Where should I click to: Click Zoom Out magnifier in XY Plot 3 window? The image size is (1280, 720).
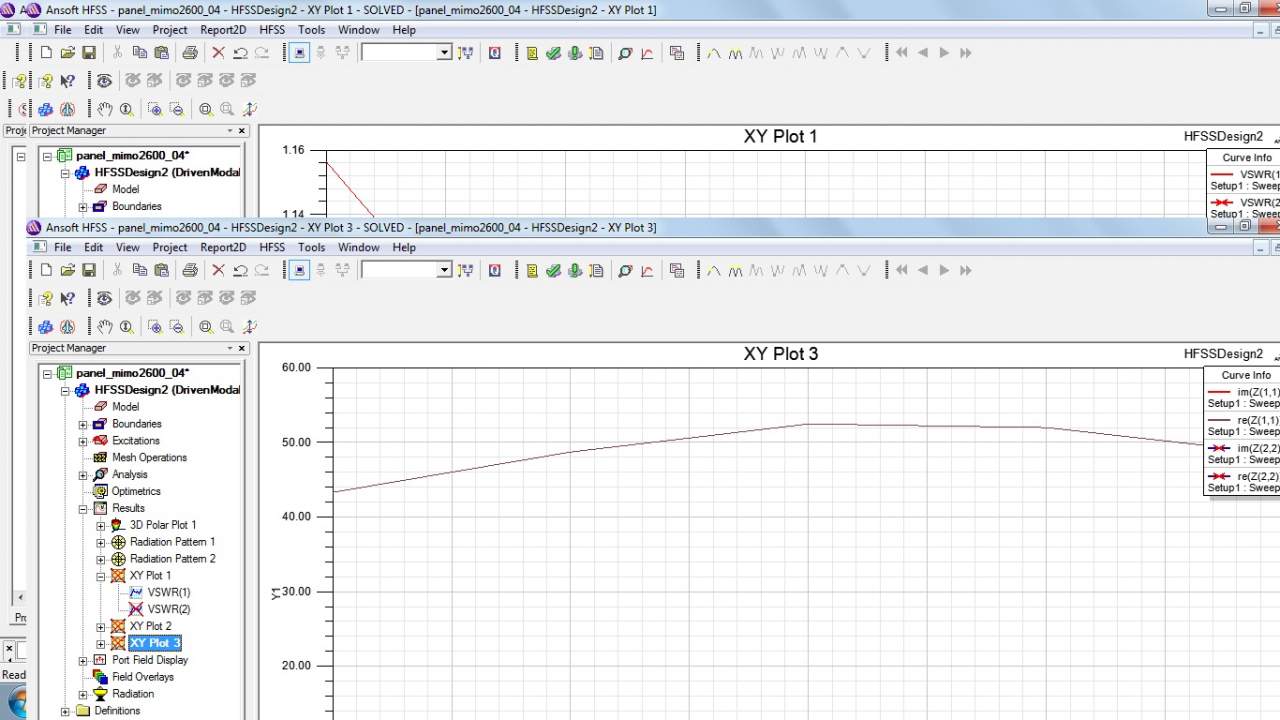pos(176,326)
